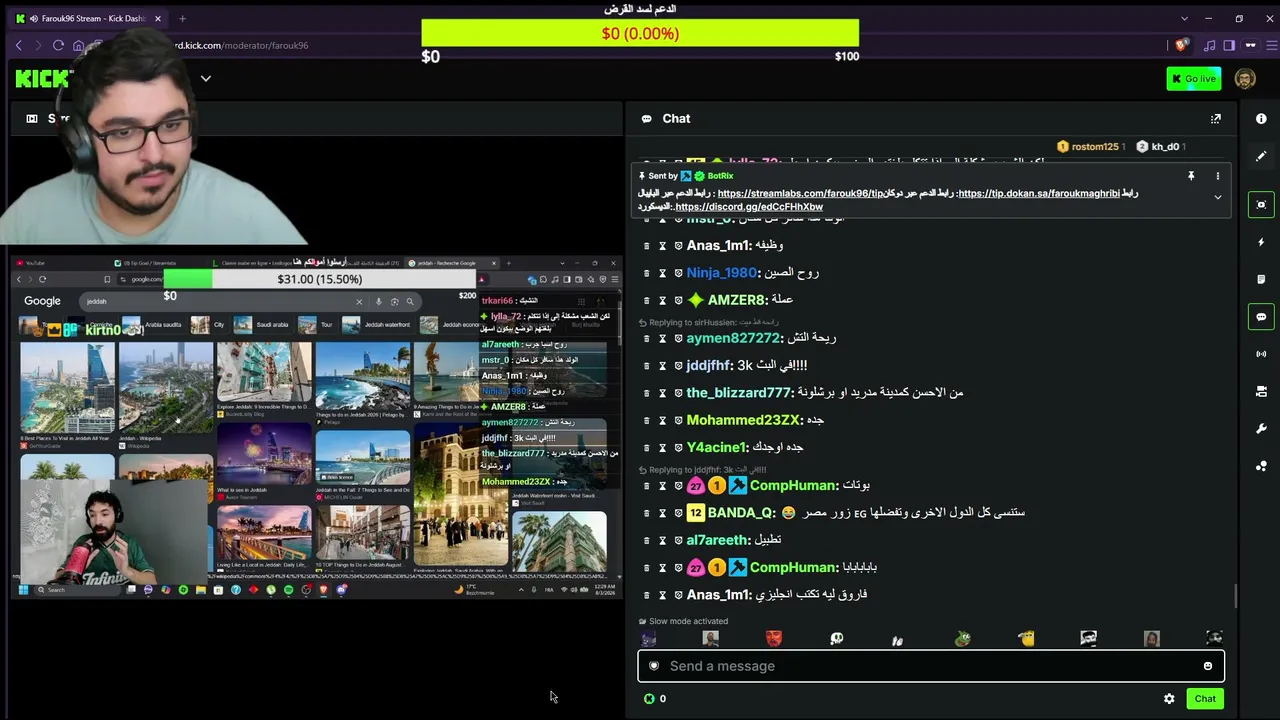Image resolution: width=1280 pixels, height=720 pixels.
Task: Toggle the browser sidebar panel icon
Action: [1229, 45]
